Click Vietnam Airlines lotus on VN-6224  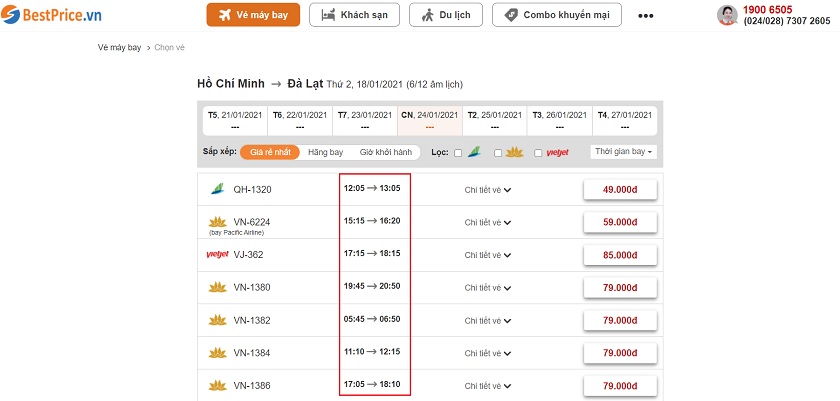click(x=217, y=221)
